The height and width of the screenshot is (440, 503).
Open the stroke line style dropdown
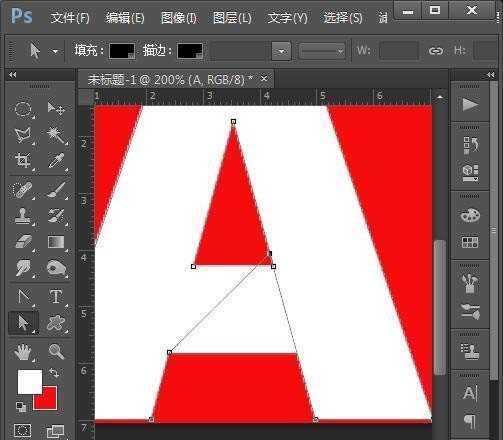click(x=322, y=51)
